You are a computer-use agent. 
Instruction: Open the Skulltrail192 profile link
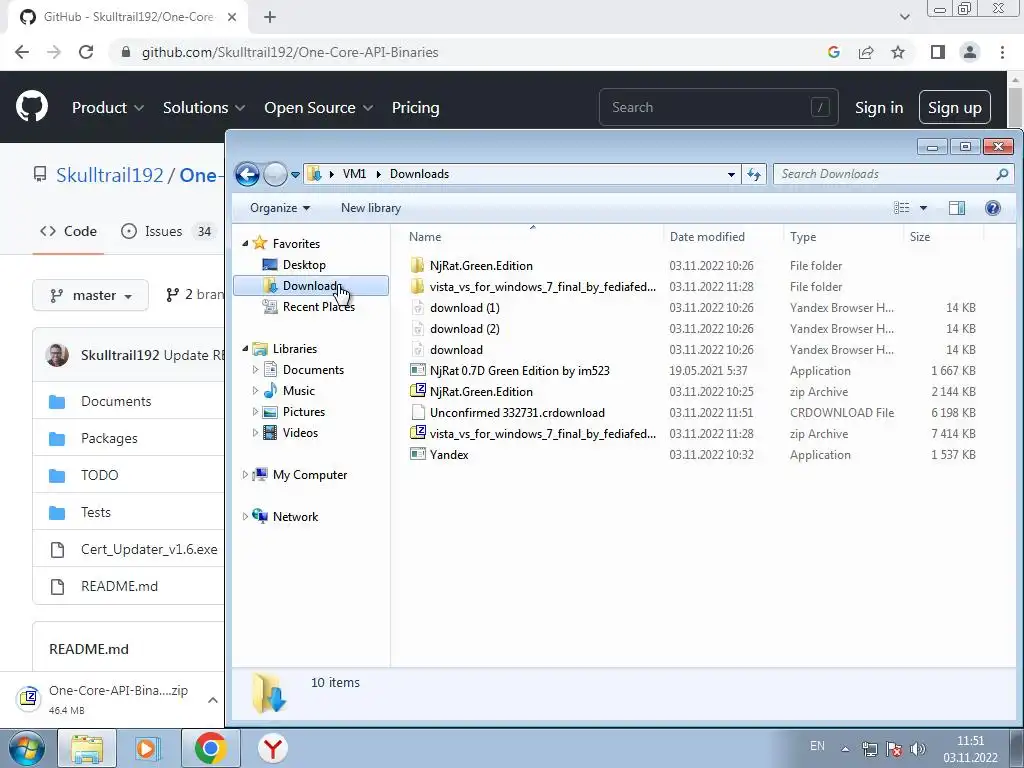tap(110, 175)
